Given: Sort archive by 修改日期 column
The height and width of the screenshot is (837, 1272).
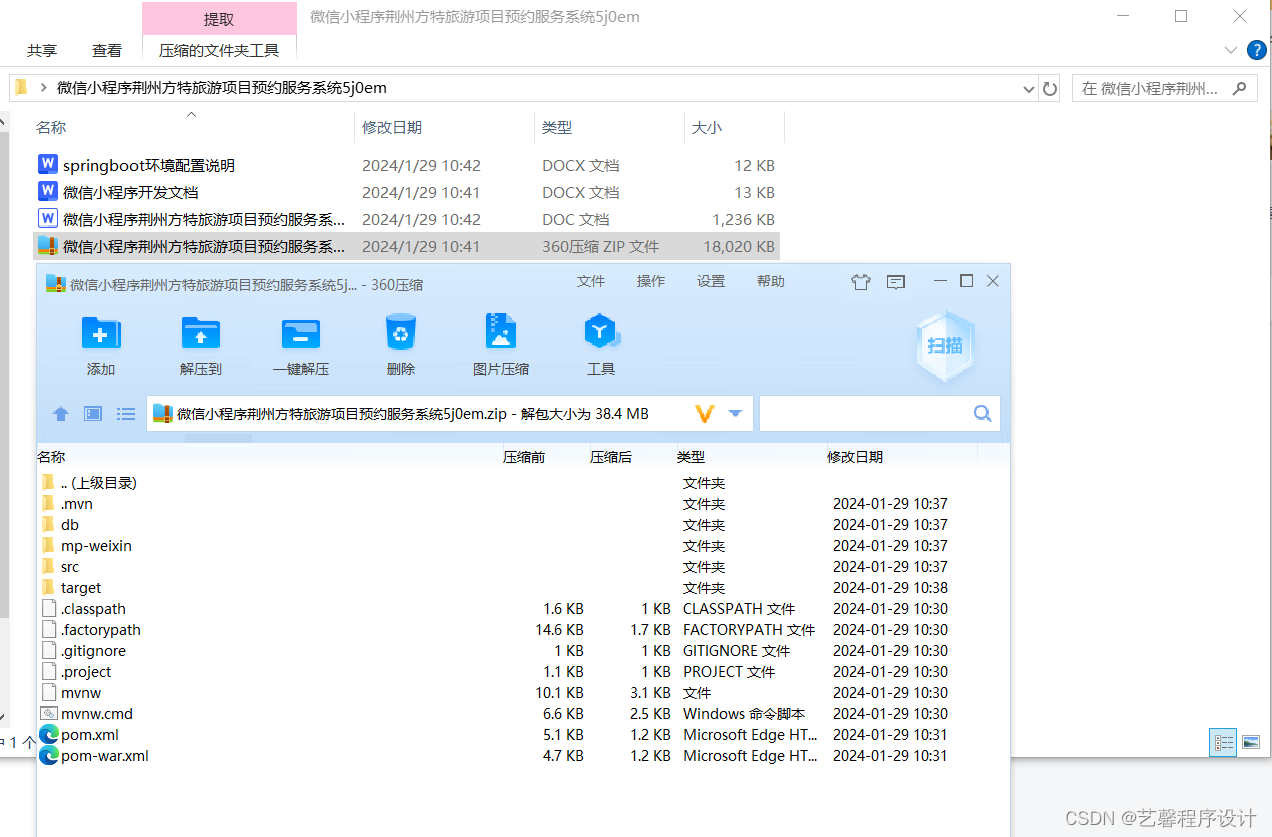Looking at the screenshot, I should (x=855, y=457).
